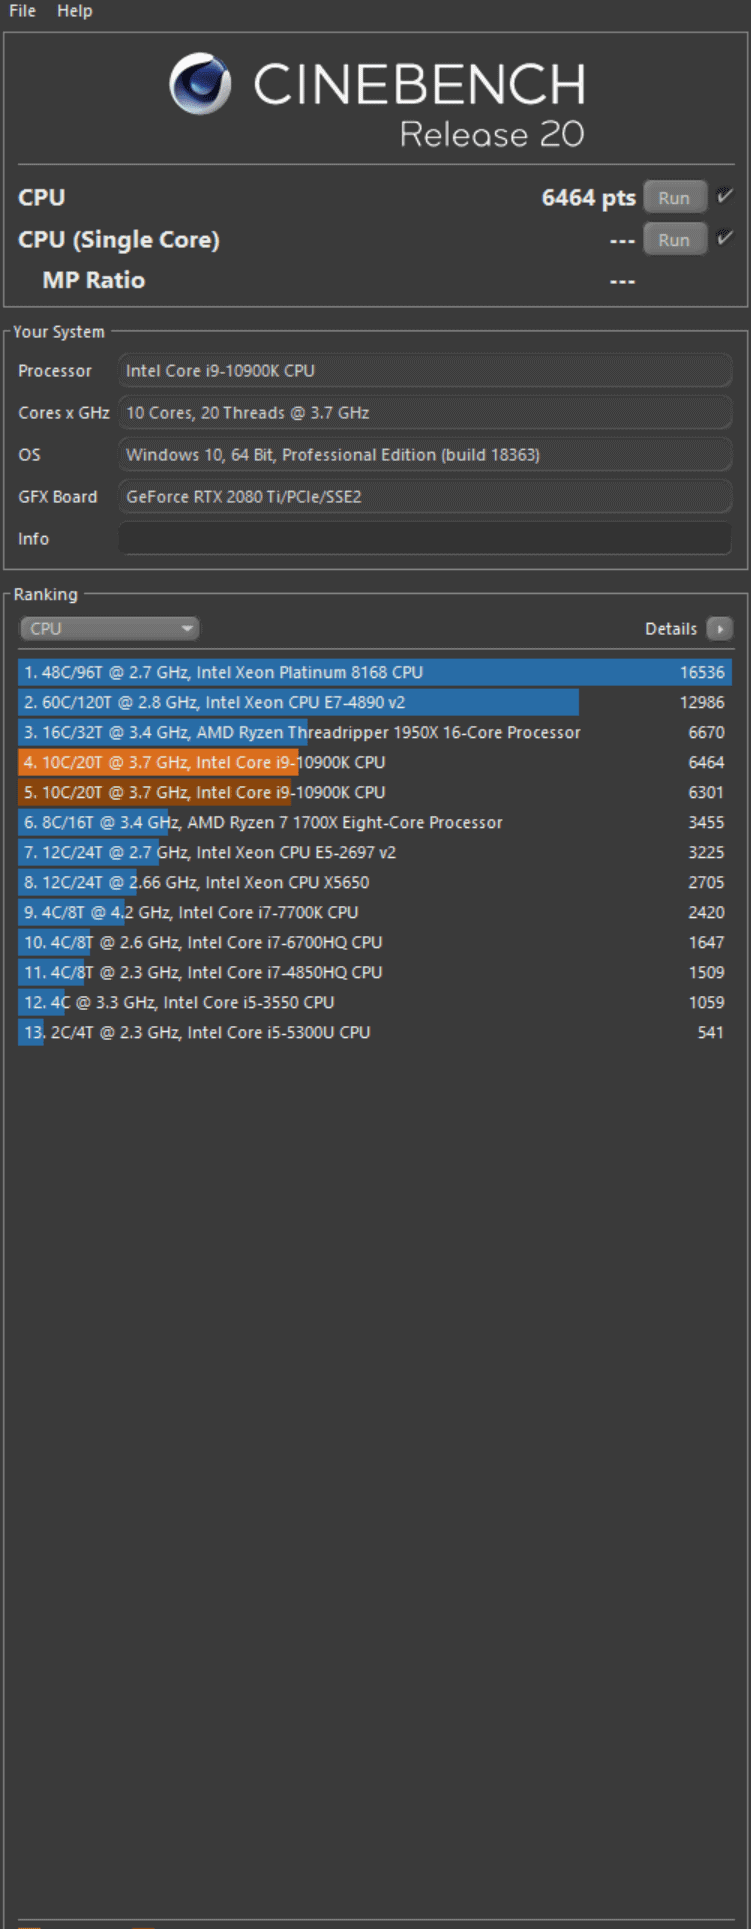The image size is (751, 1929).
Task: Select the Cores x GHz field
Action: 425,412
